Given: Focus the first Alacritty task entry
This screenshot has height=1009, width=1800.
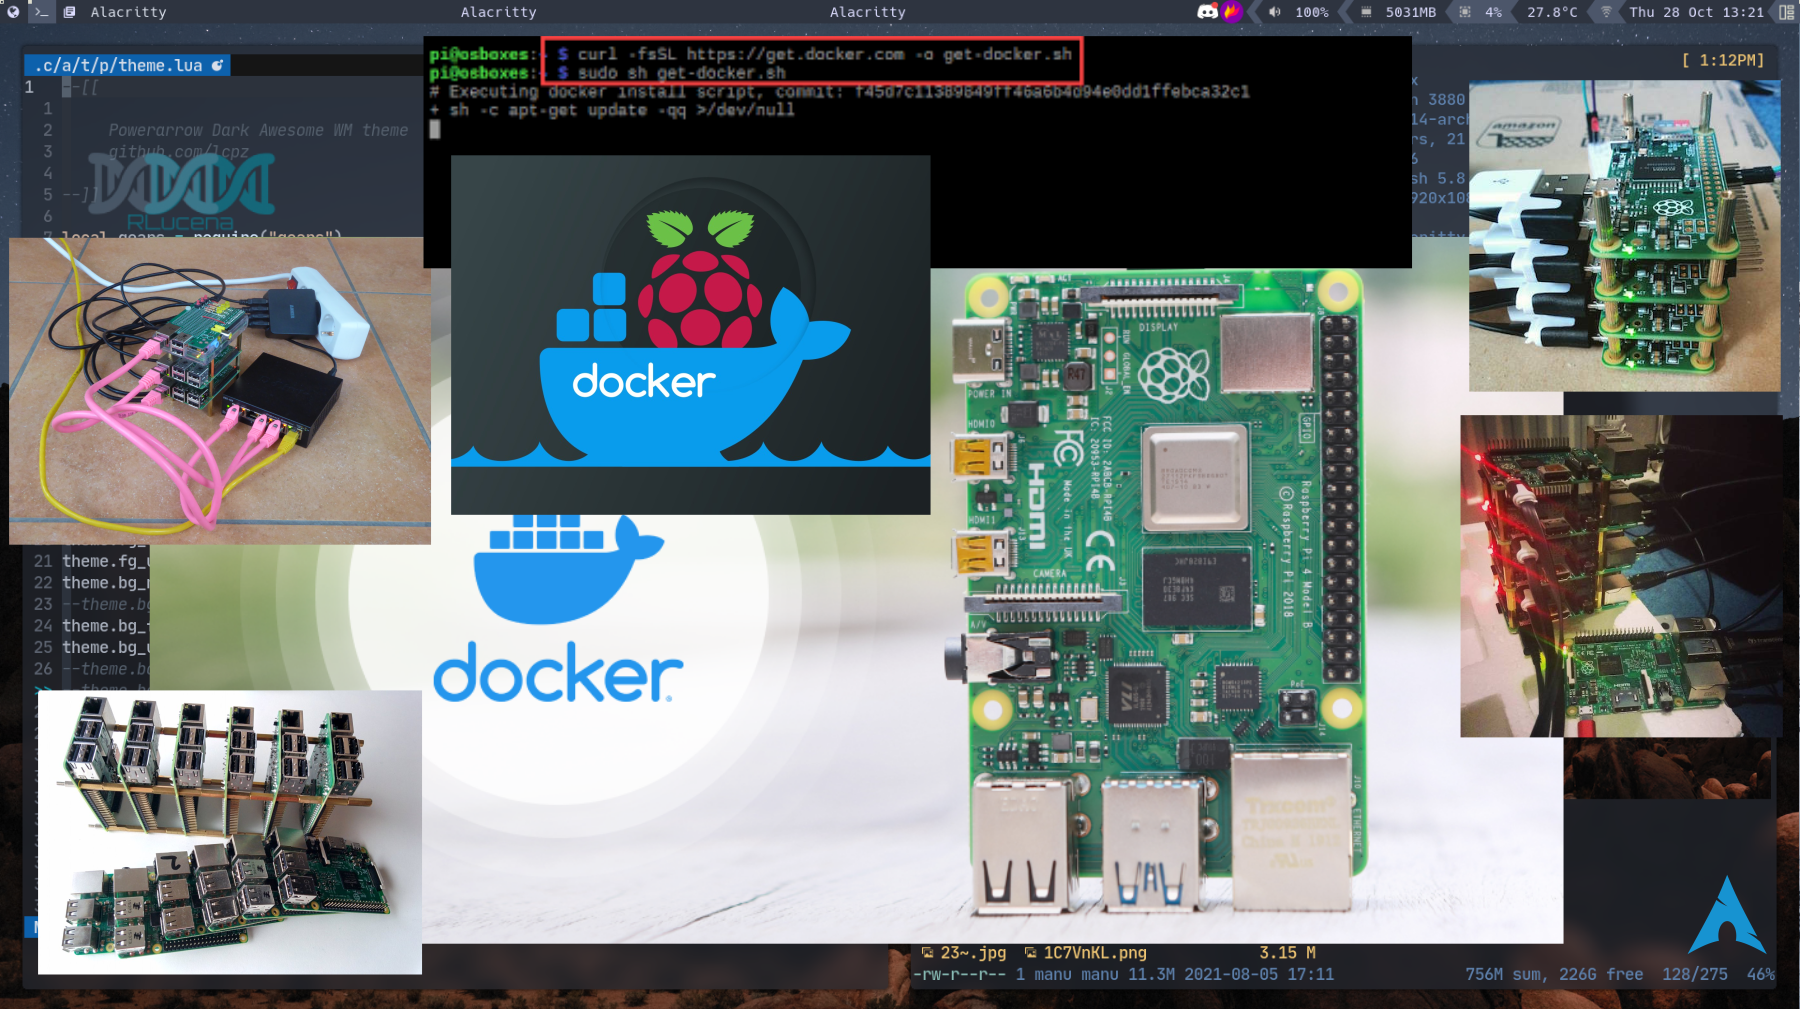Looking at the screenshot, I should [x=128, y=12].
